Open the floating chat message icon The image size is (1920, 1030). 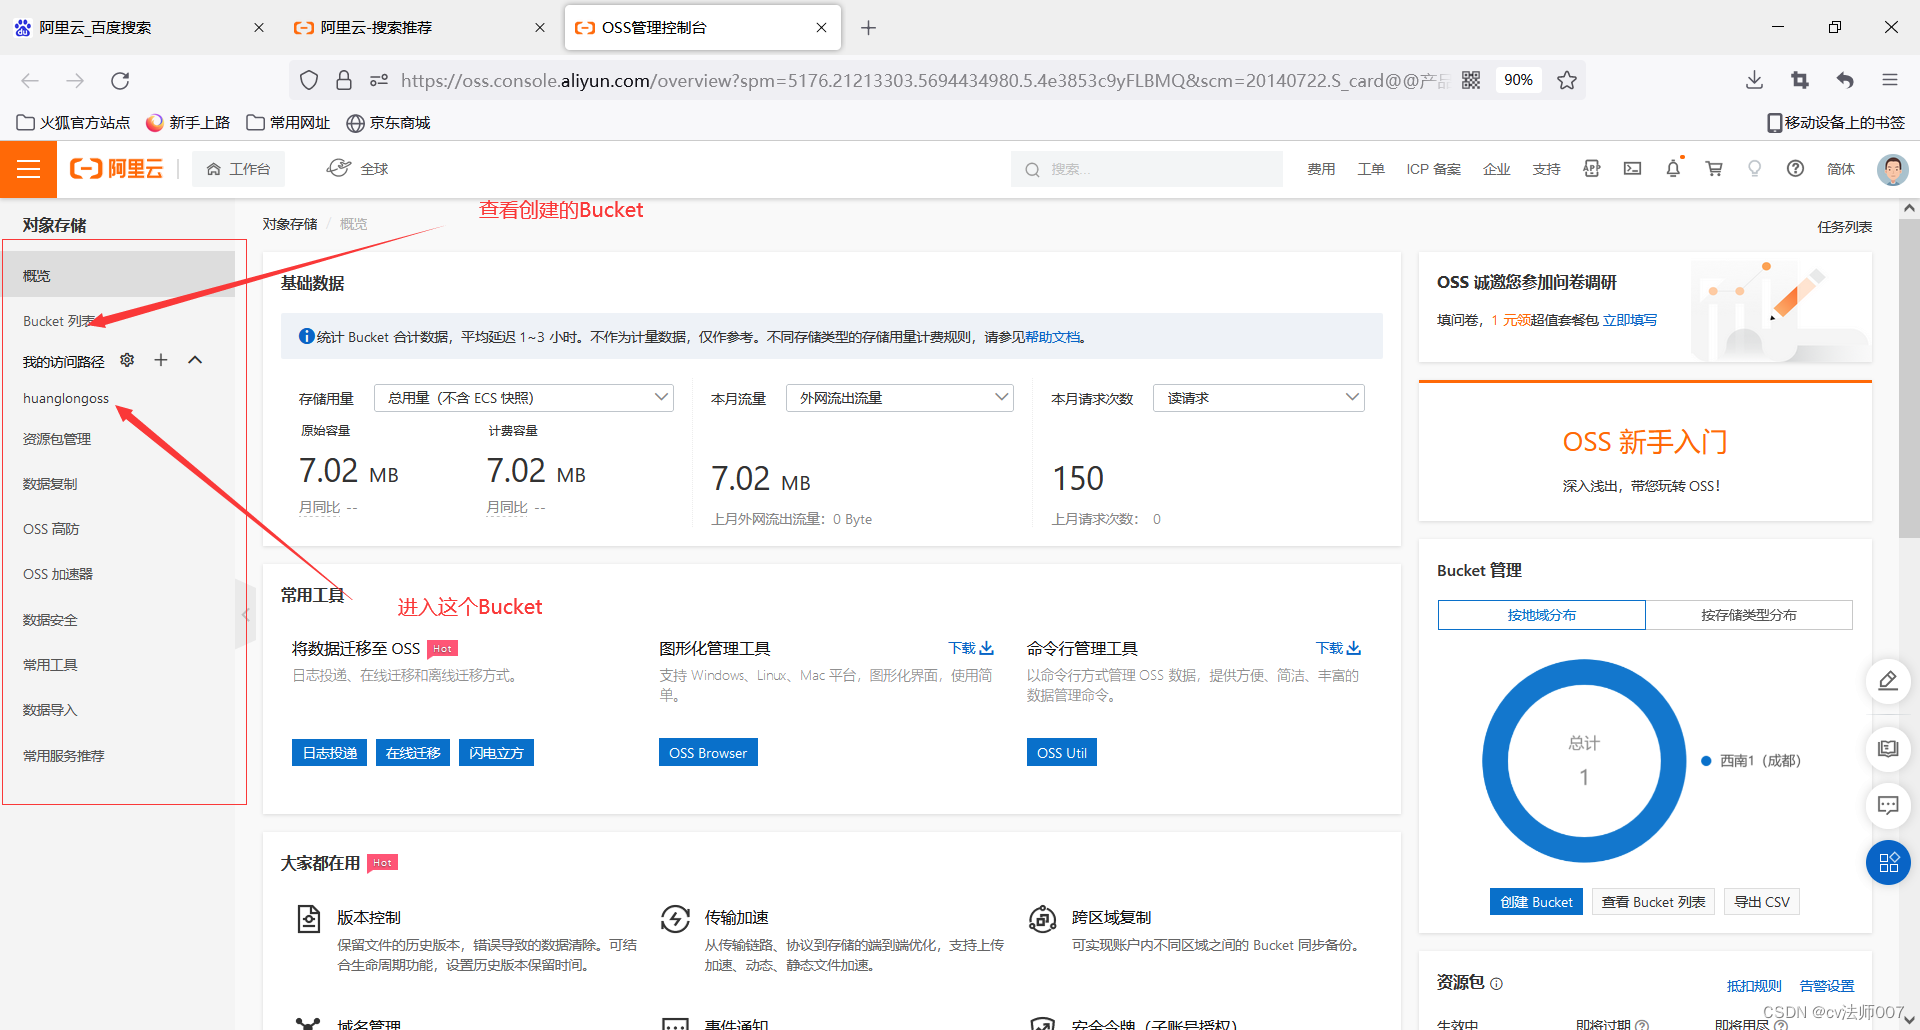tap(1888, 805)
